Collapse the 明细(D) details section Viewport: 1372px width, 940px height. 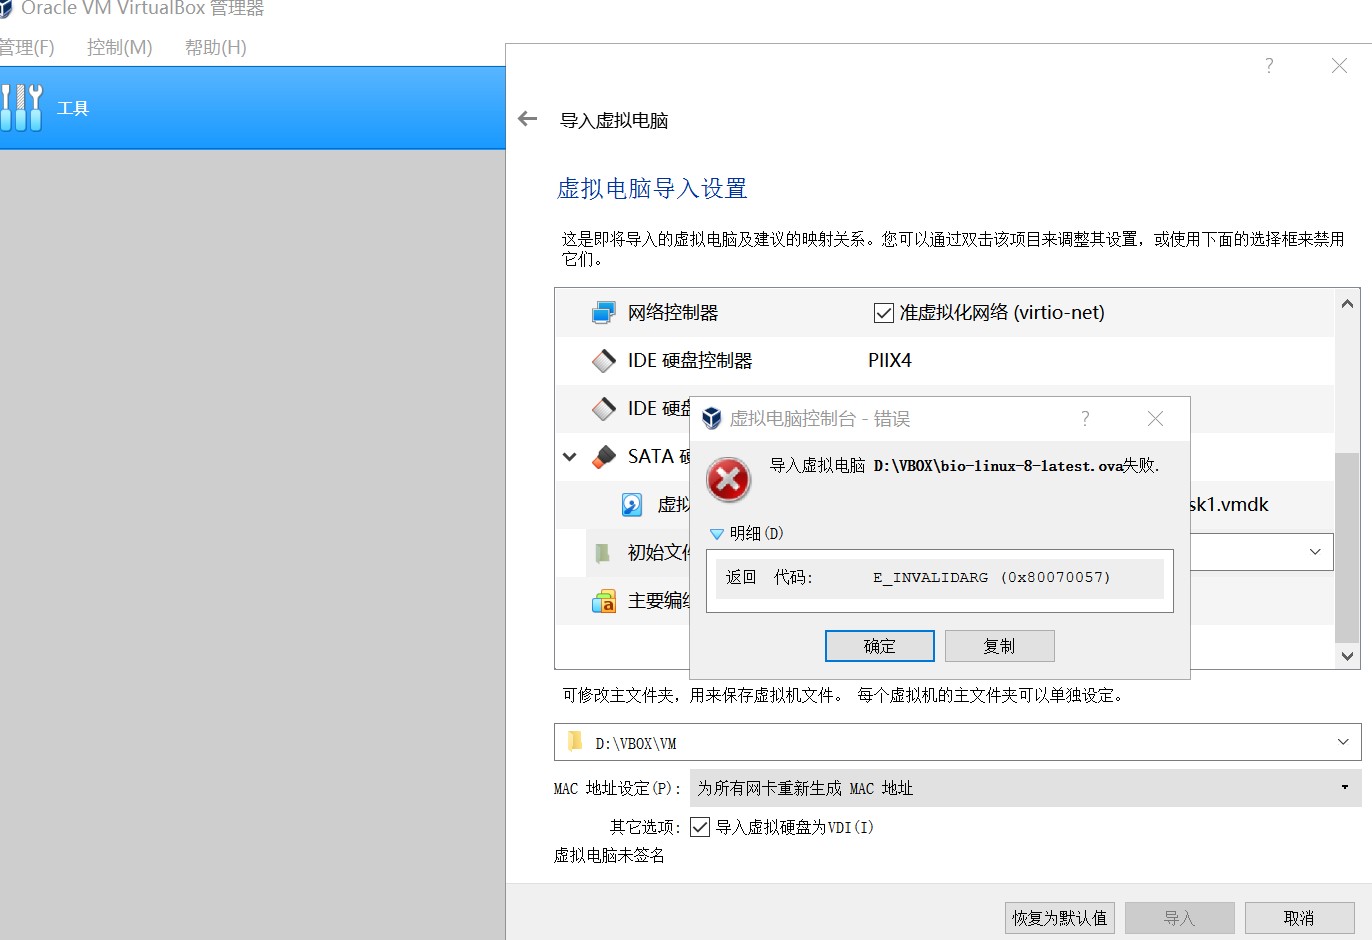point(716,534)
